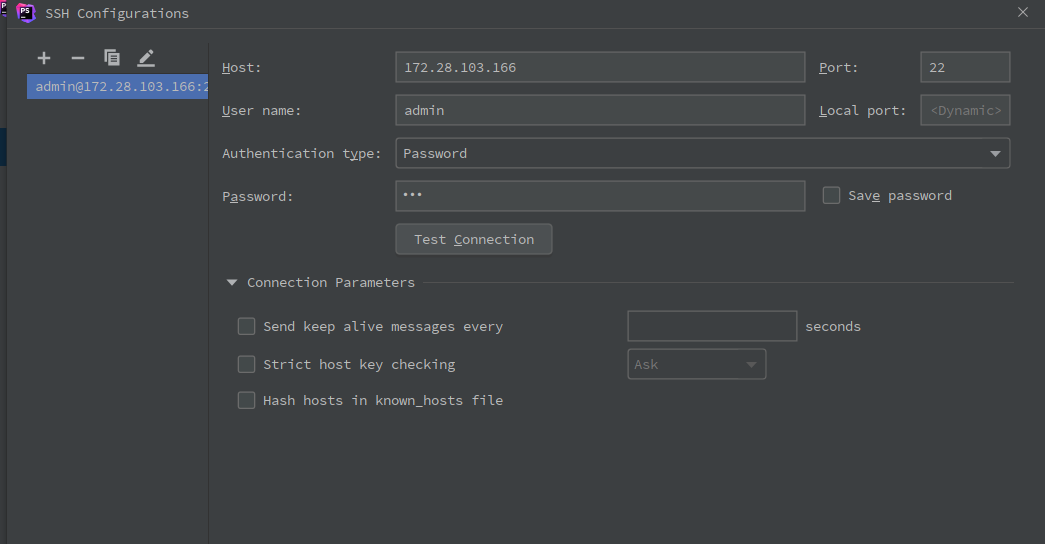
Task: Collapse the Connection Parameters section
Action: click(x=232, y=283)
